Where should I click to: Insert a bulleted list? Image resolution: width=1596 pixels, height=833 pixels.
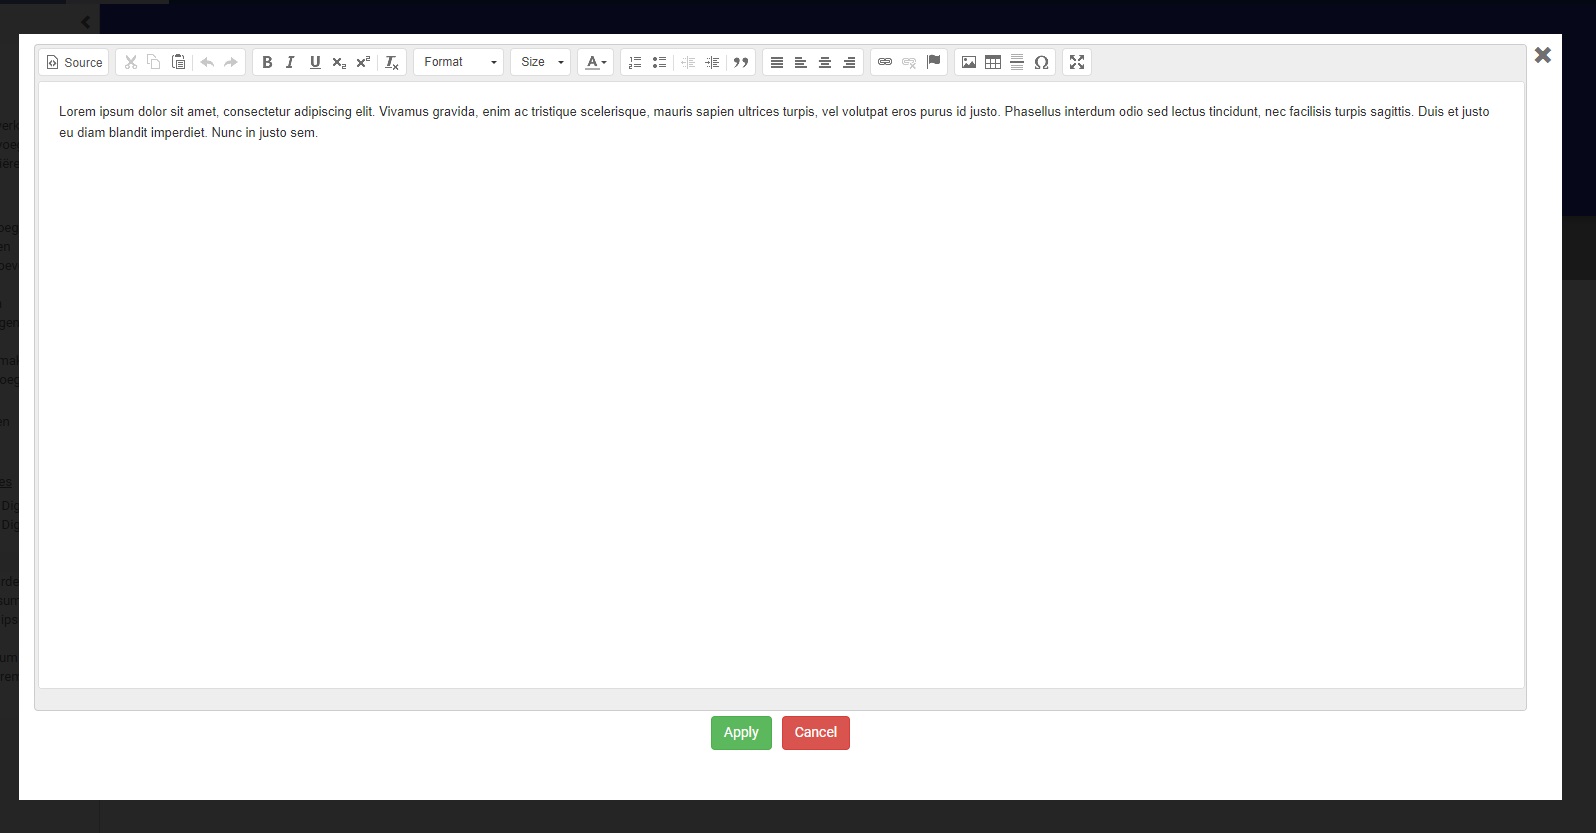click(659, 62)
